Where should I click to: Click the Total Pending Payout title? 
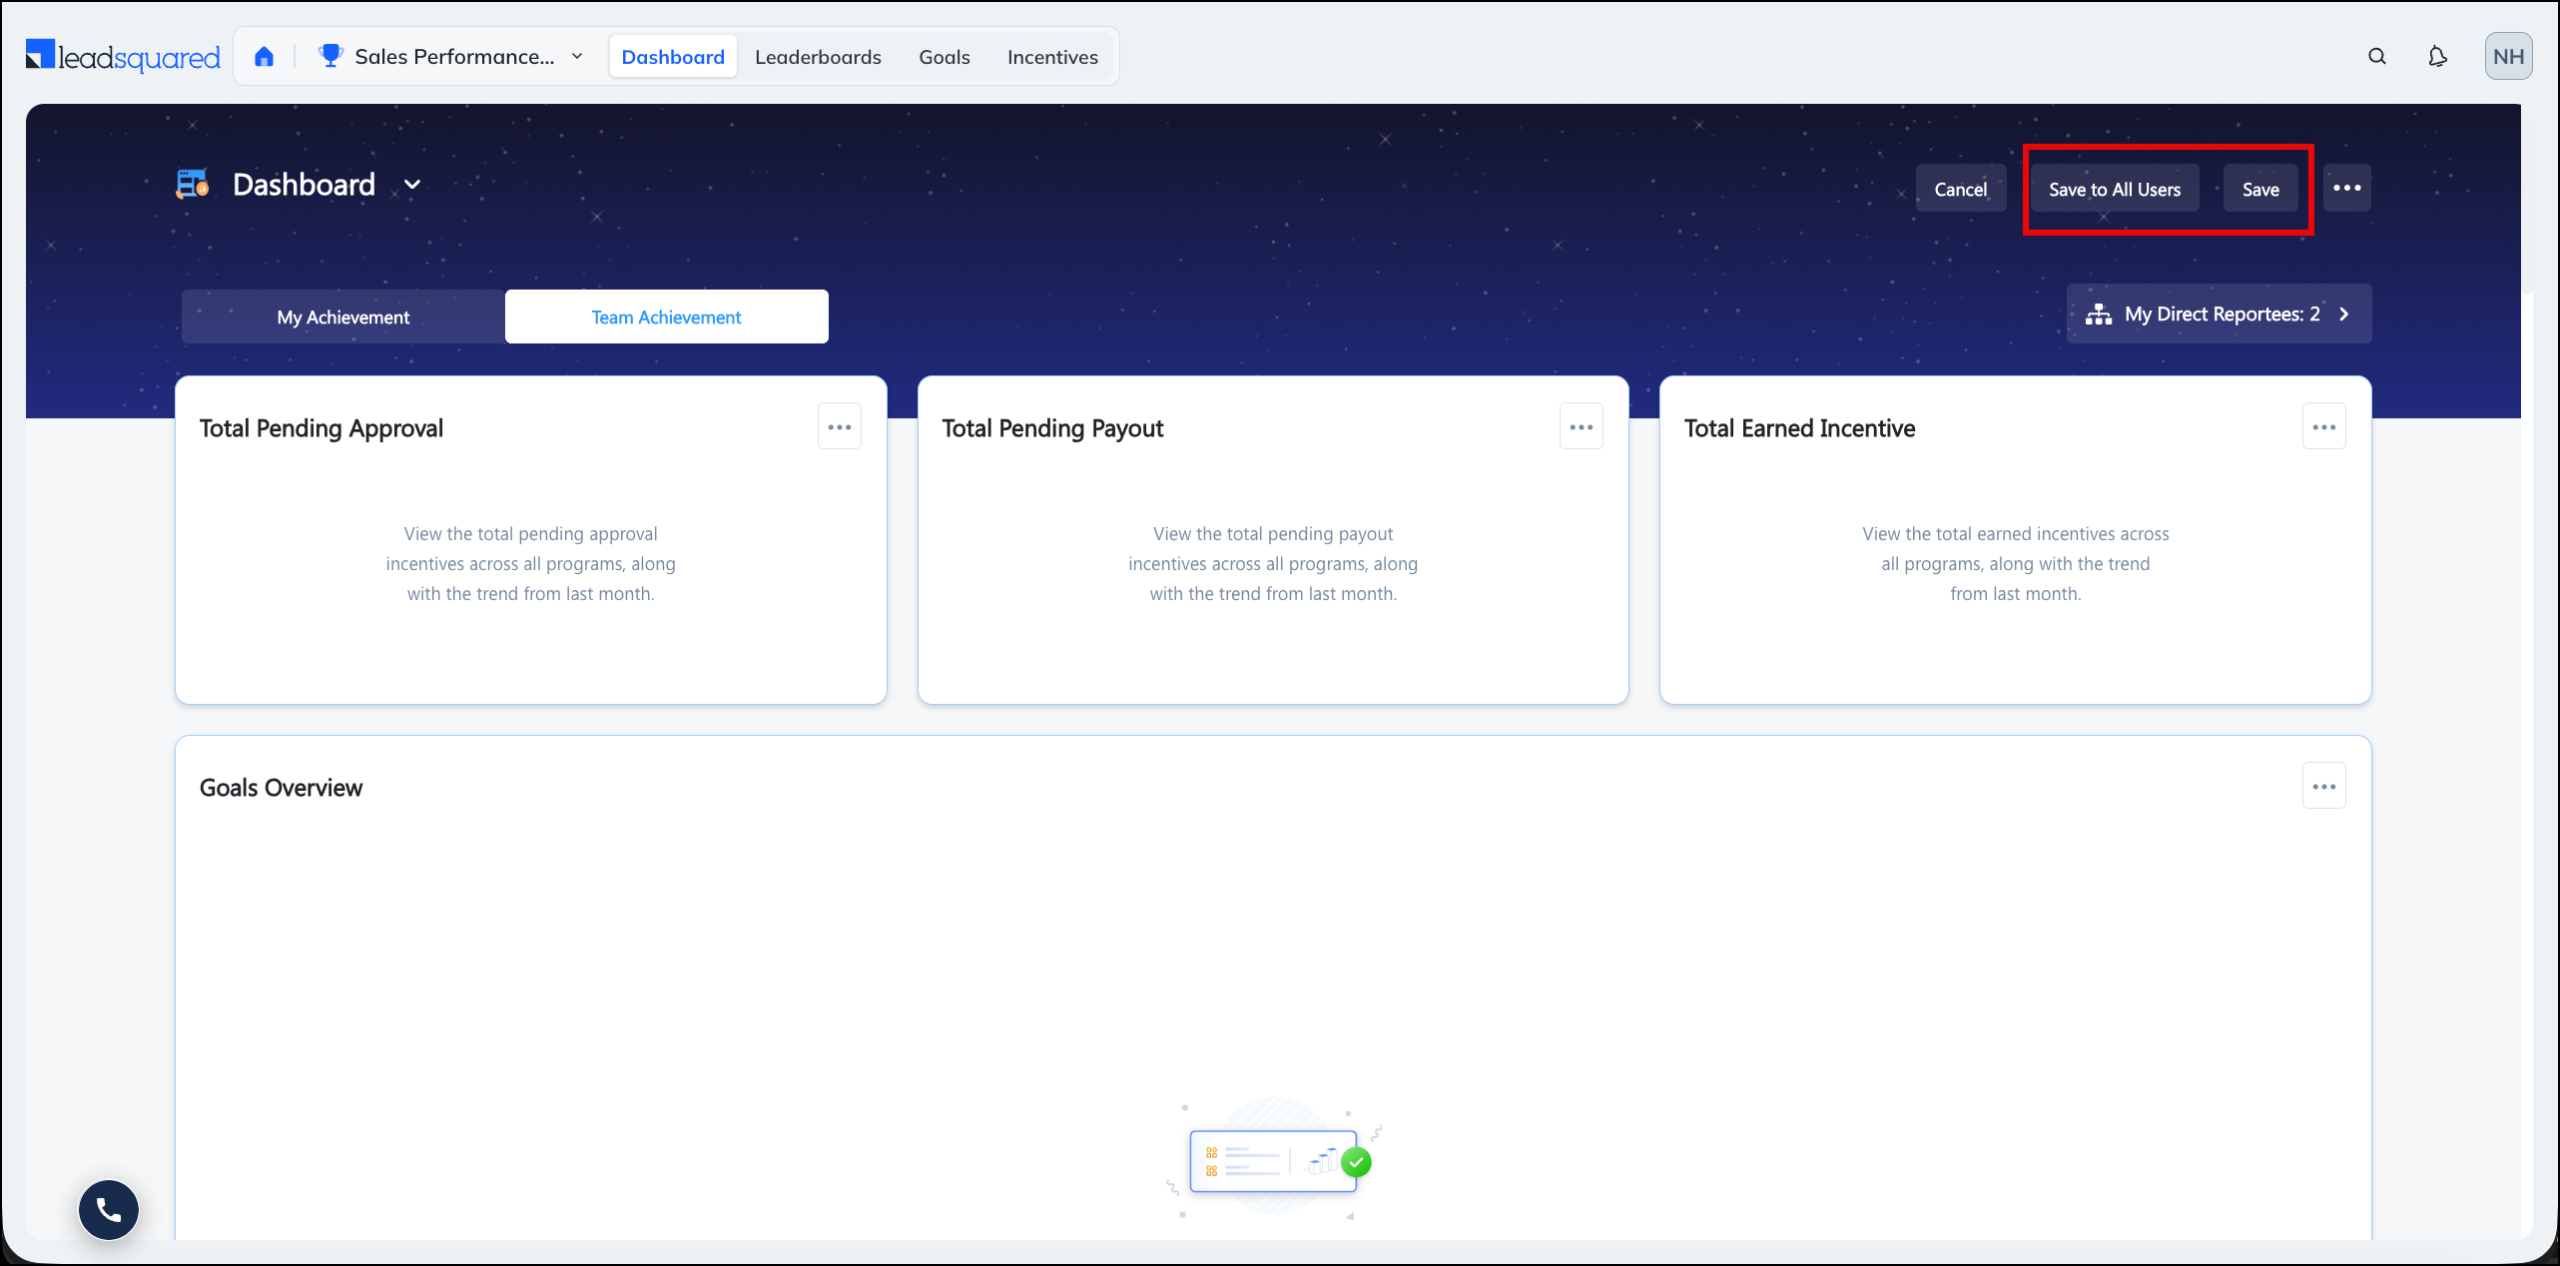tap(1052, 428)
